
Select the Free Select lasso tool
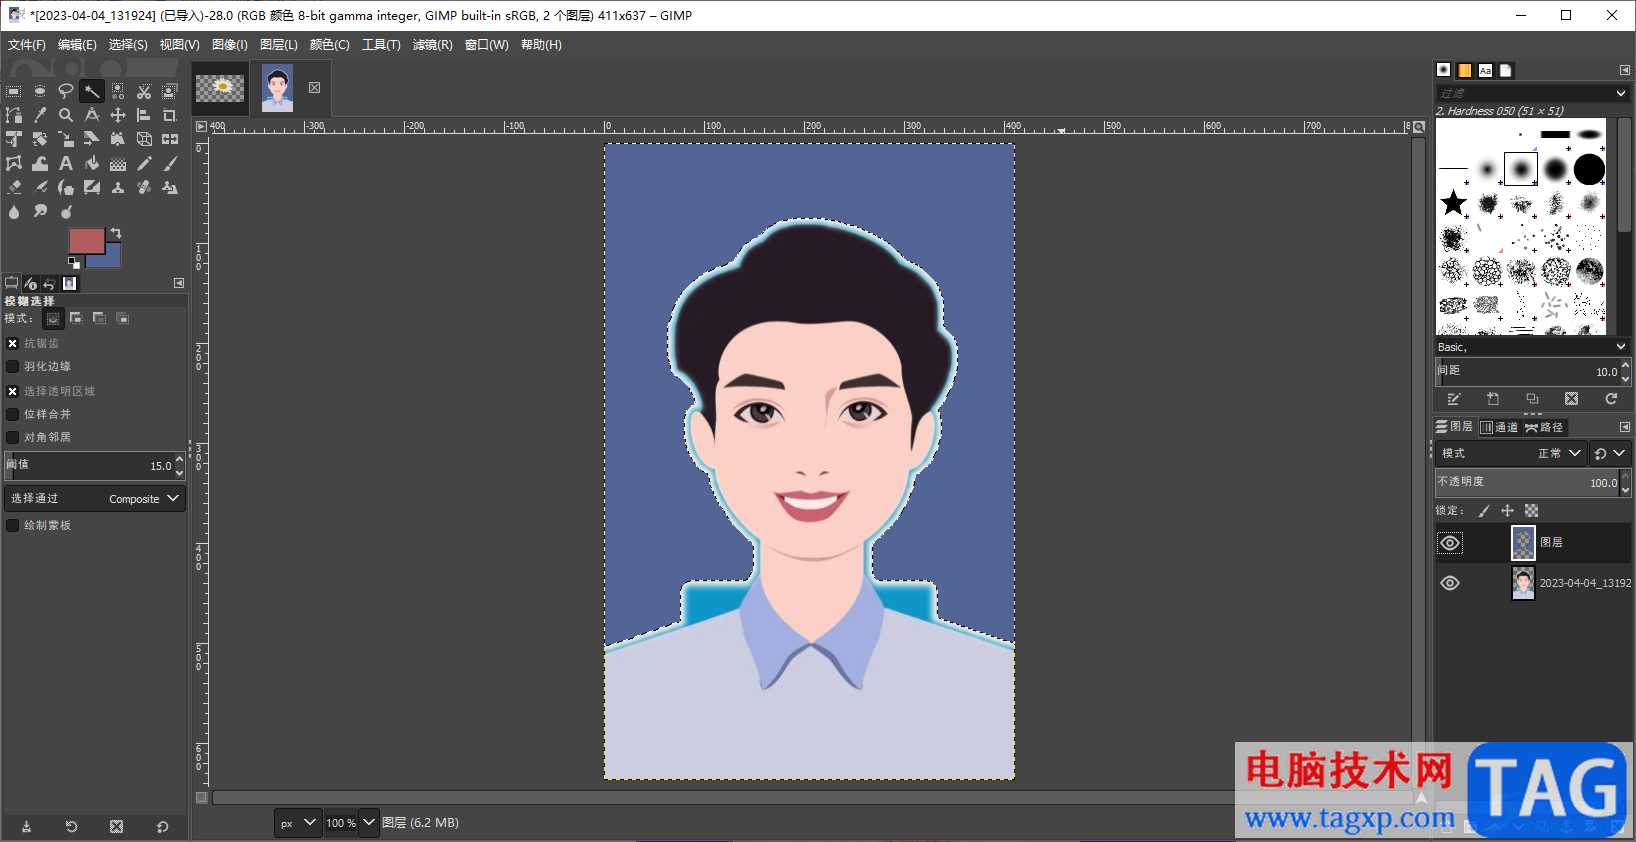66,91
